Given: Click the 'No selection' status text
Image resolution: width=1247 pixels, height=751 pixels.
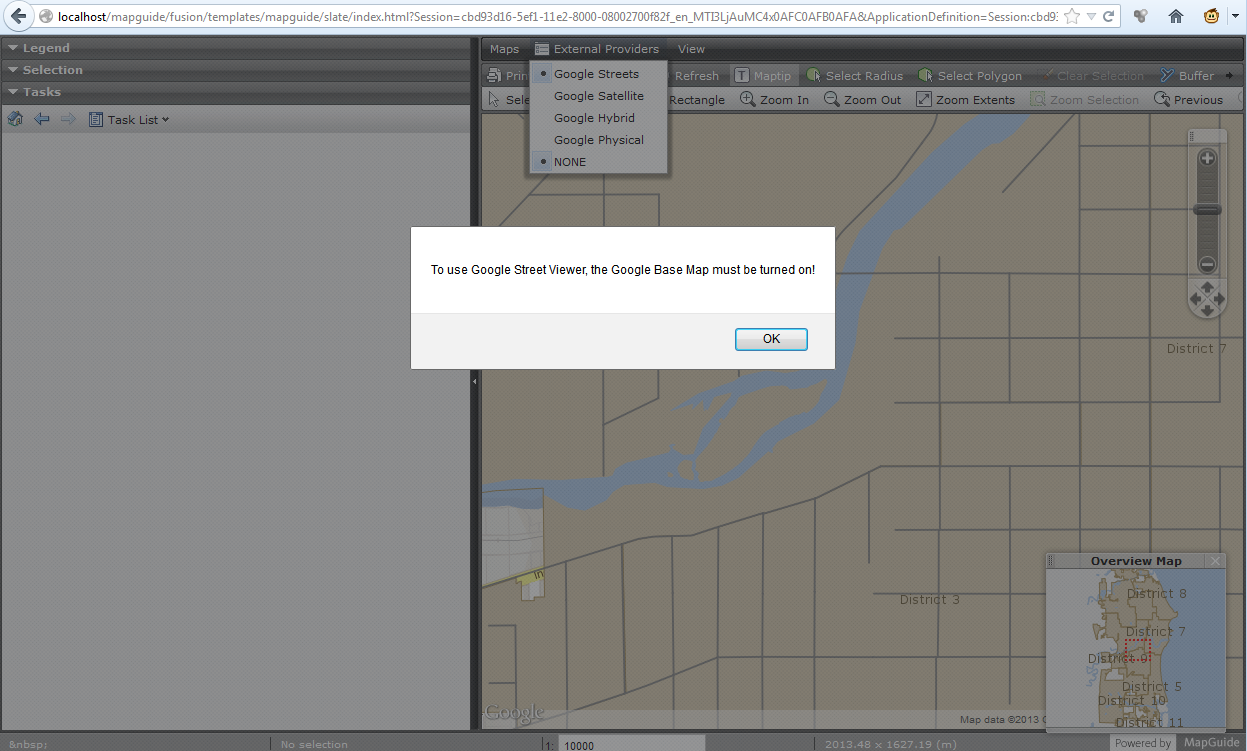Looking at the screenshot, I should [314, 744].
